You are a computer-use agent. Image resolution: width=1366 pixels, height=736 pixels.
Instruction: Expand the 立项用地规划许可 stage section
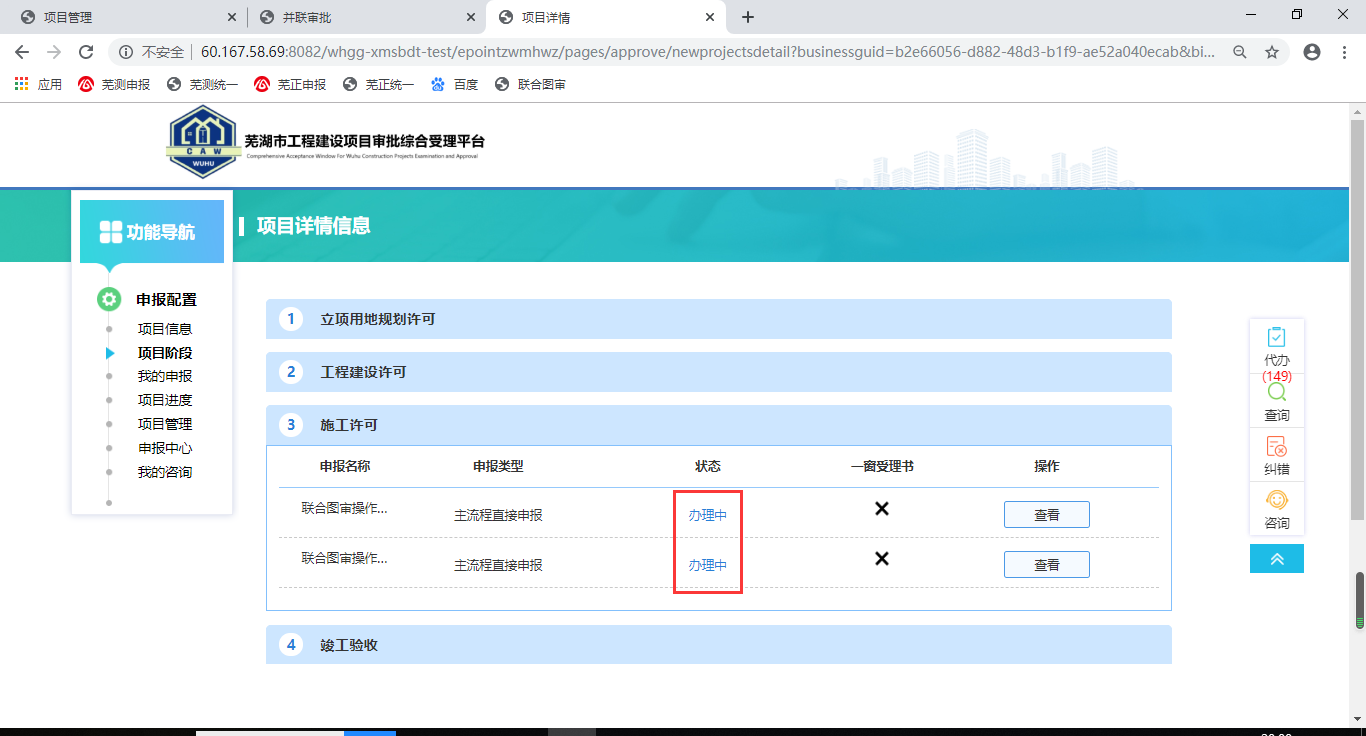[718, 319]
